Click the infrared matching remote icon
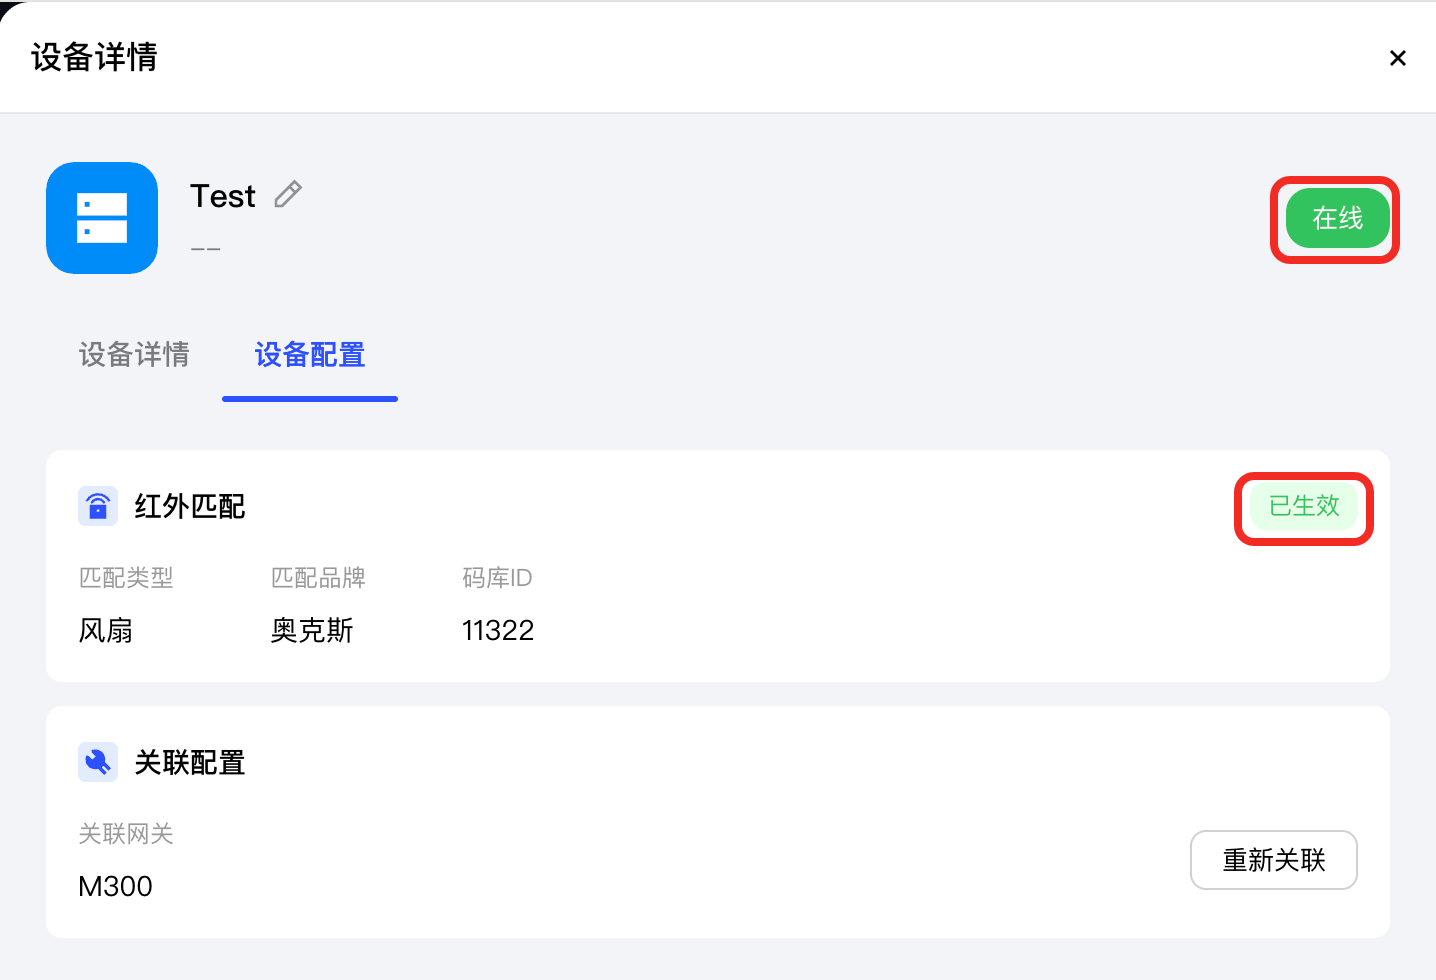The image size is (1436, 980). pos(98,506)
